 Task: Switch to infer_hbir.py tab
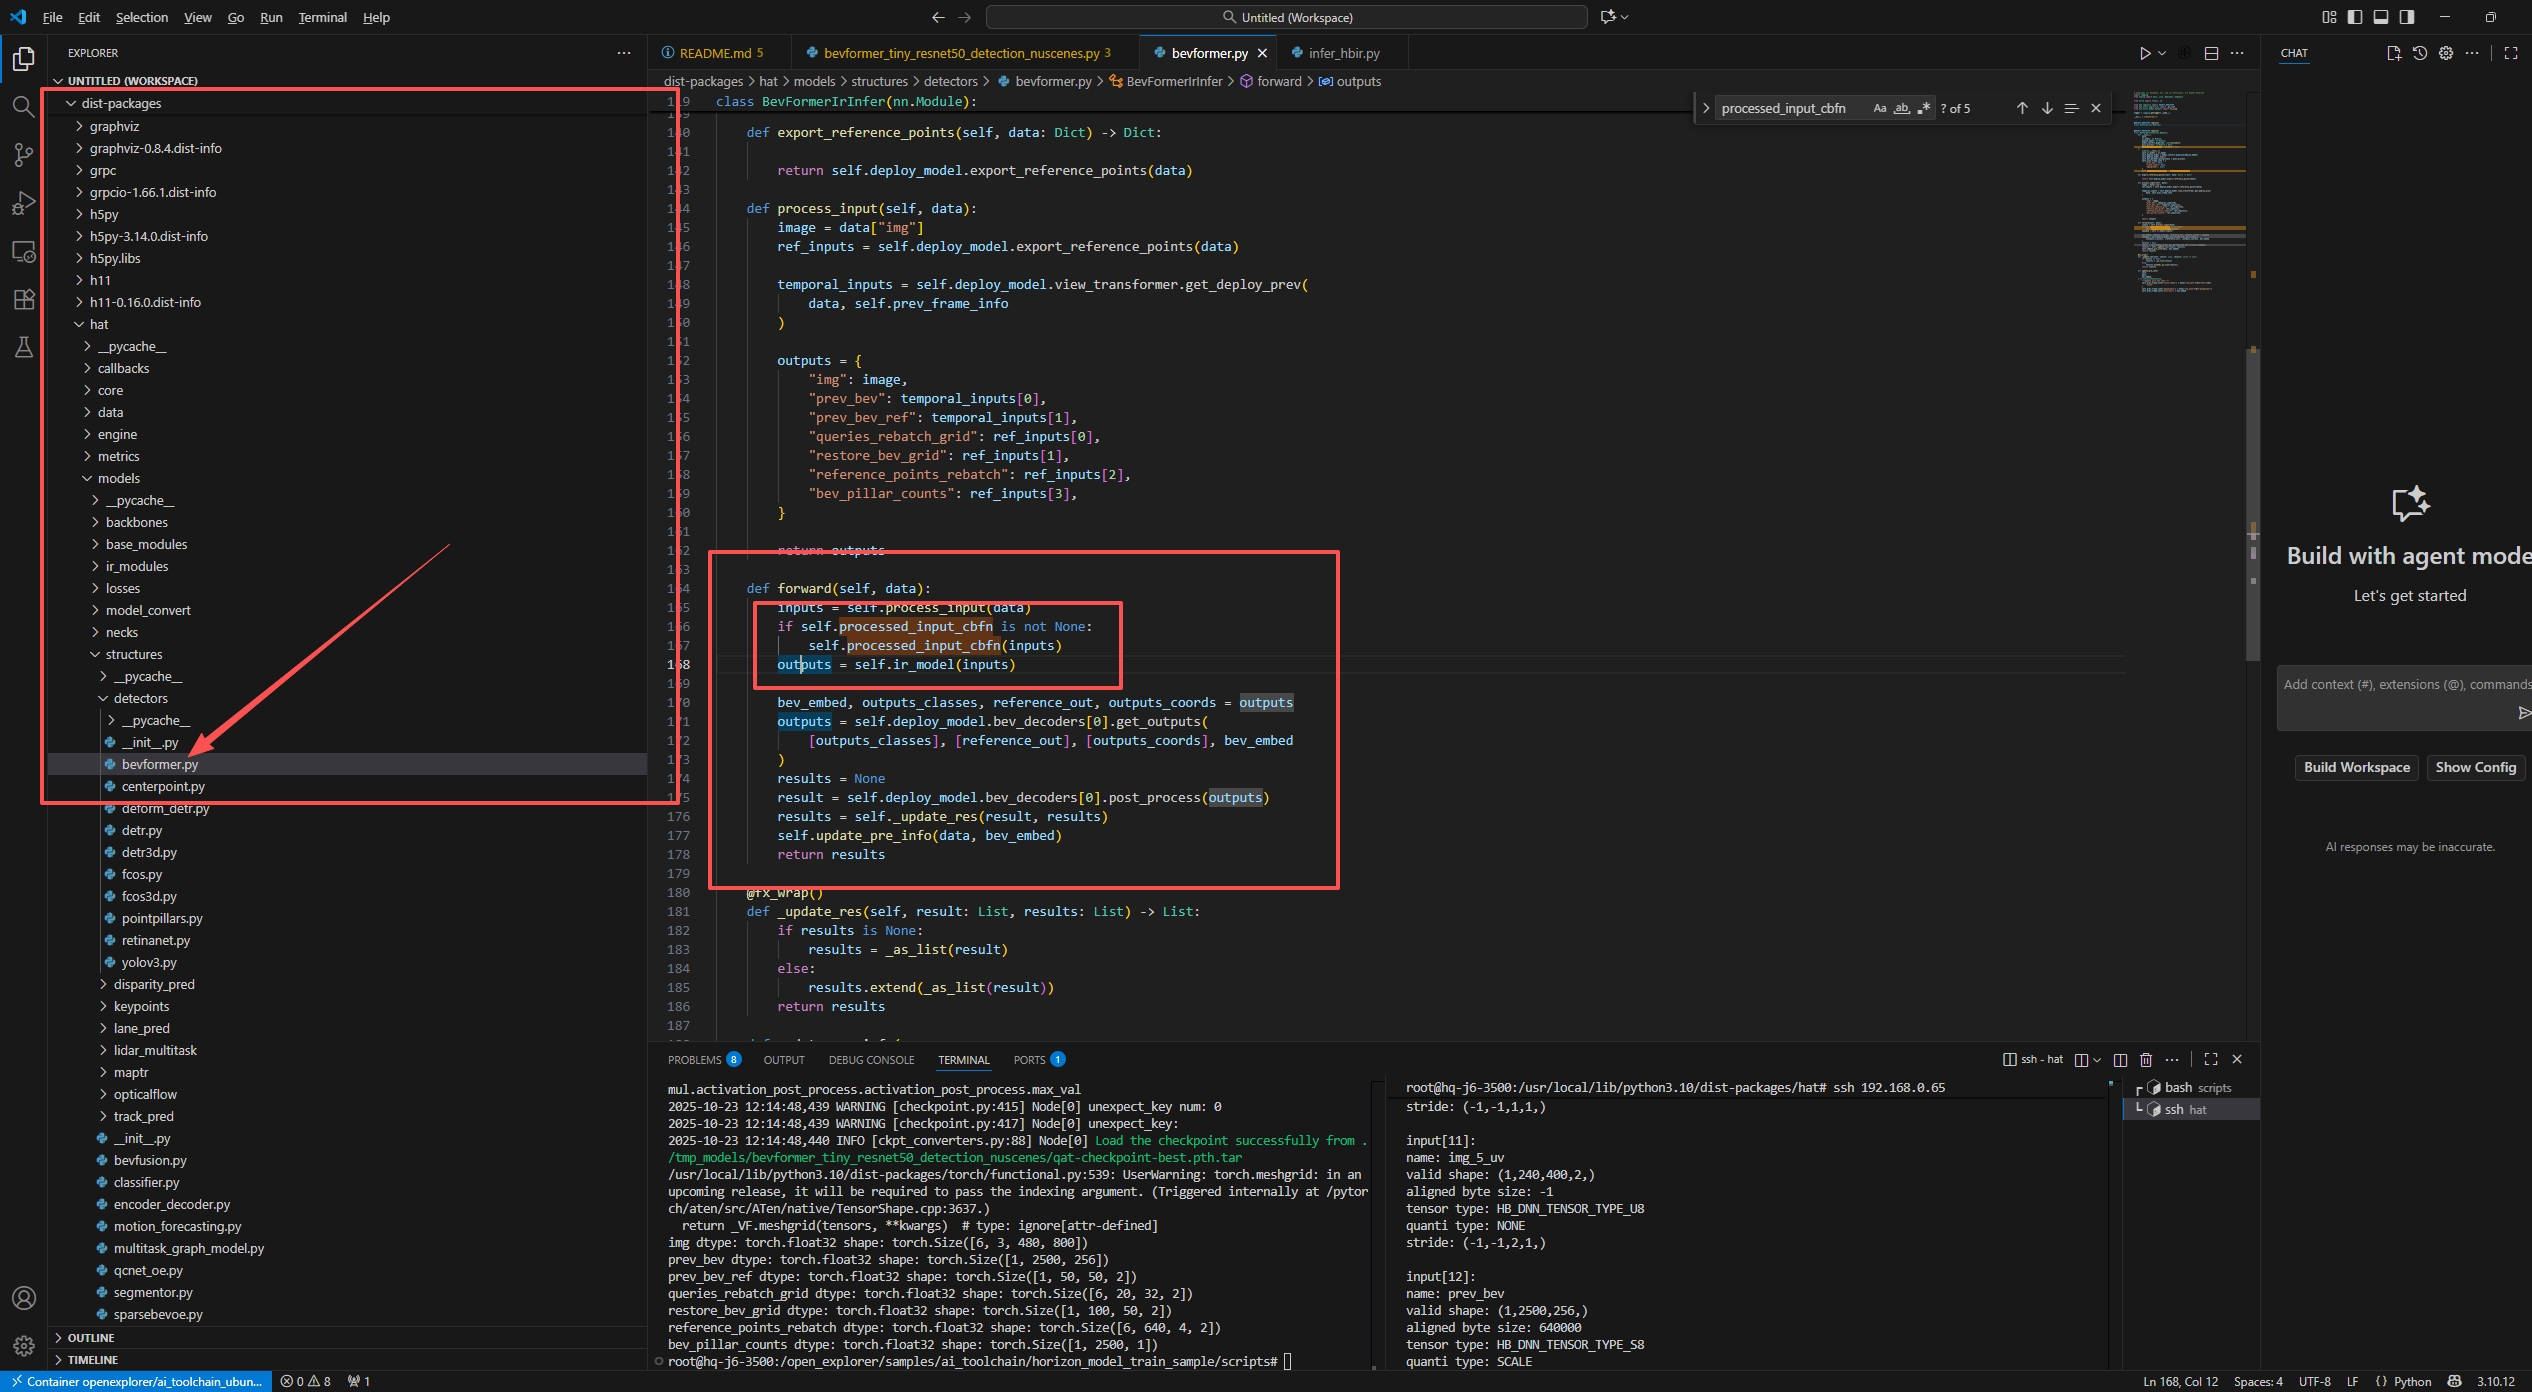[1343, 53]
